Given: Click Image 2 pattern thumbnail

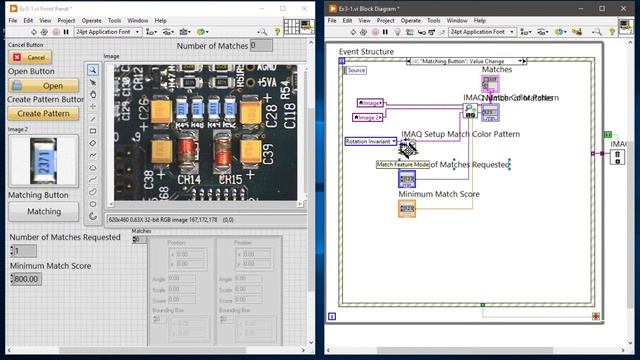Looking at the screenshot, I should [x=43, y=161].
